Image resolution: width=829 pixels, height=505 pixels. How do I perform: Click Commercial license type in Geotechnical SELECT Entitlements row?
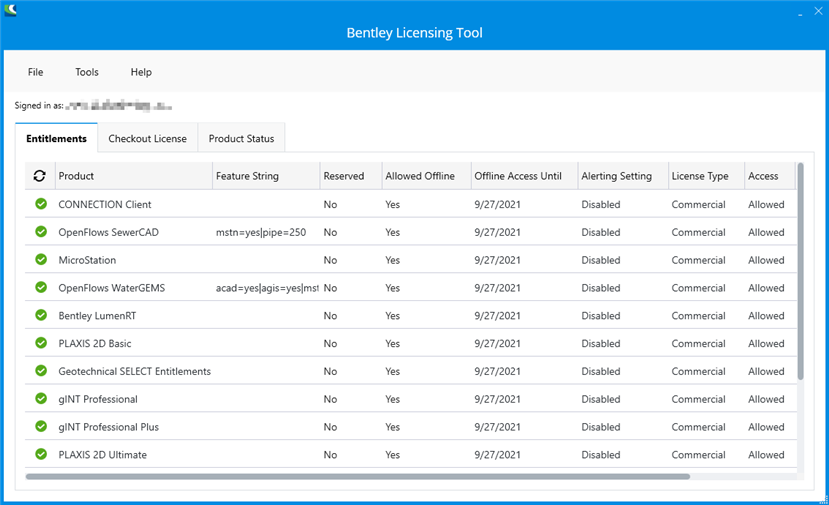click(x=698, y=371)
